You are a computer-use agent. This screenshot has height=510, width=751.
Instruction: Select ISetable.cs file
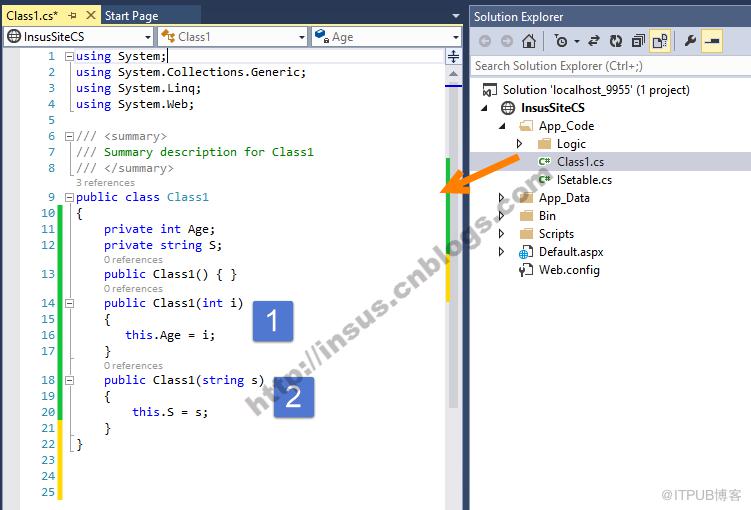pos(584,180)
